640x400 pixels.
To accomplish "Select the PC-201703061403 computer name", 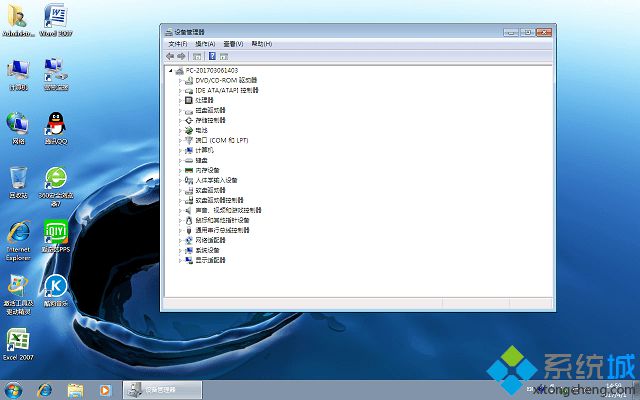I will (x=211, y=71).
